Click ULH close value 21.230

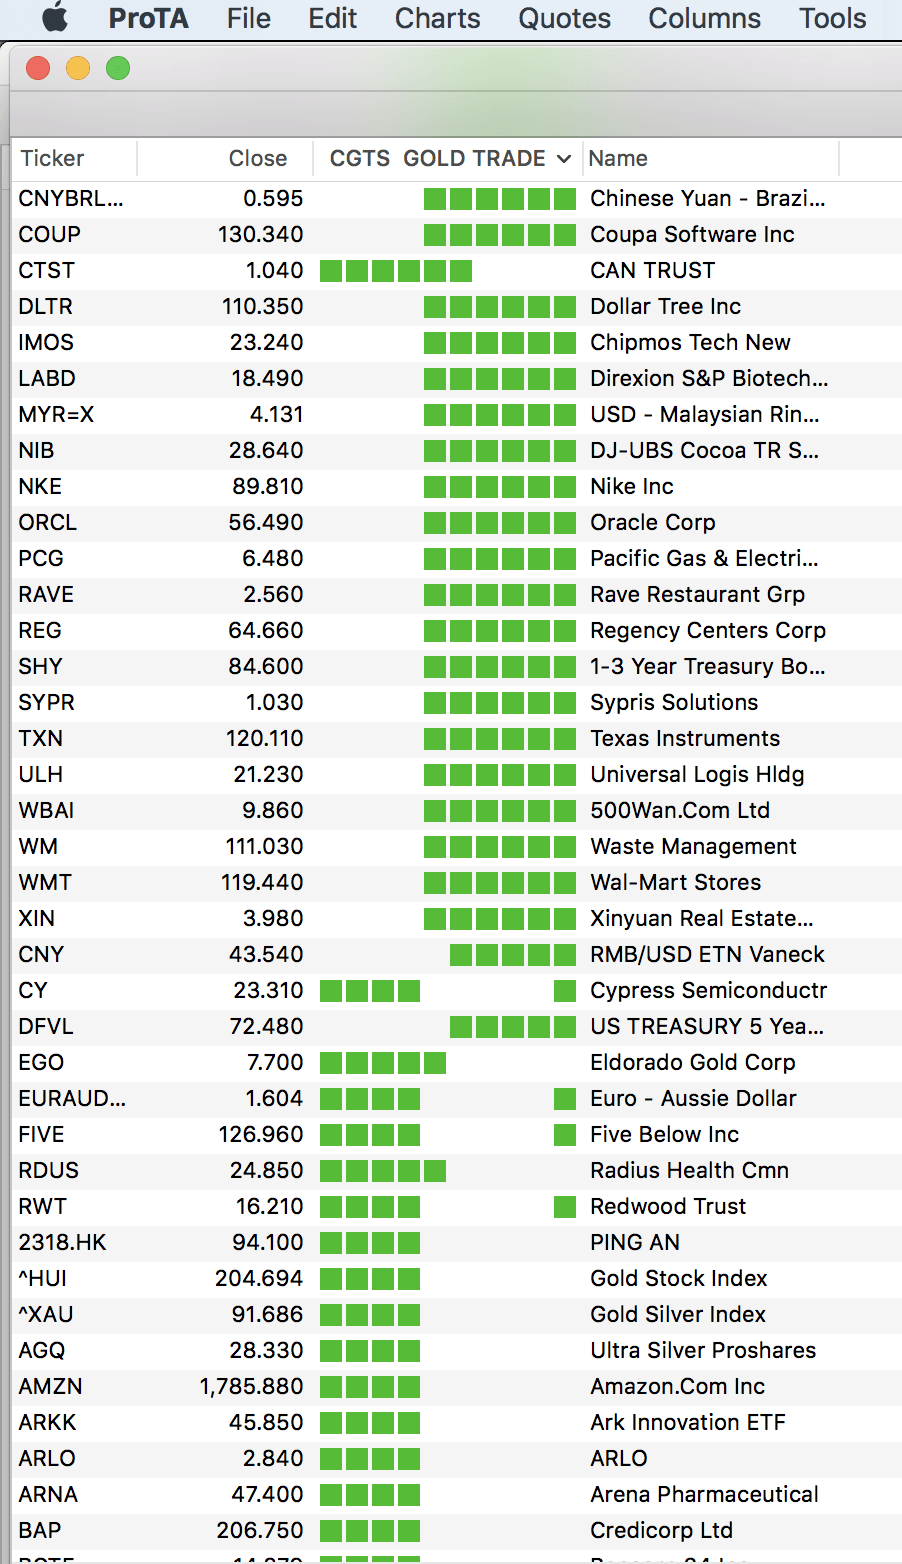(x=268, y=774)
